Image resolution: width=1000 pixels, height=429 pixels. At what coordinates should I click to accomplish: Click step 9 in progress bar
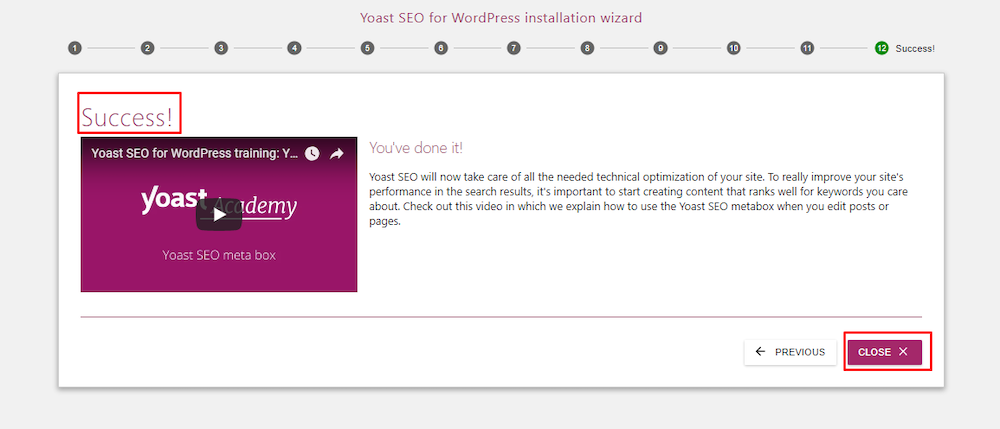pos(660,48)
